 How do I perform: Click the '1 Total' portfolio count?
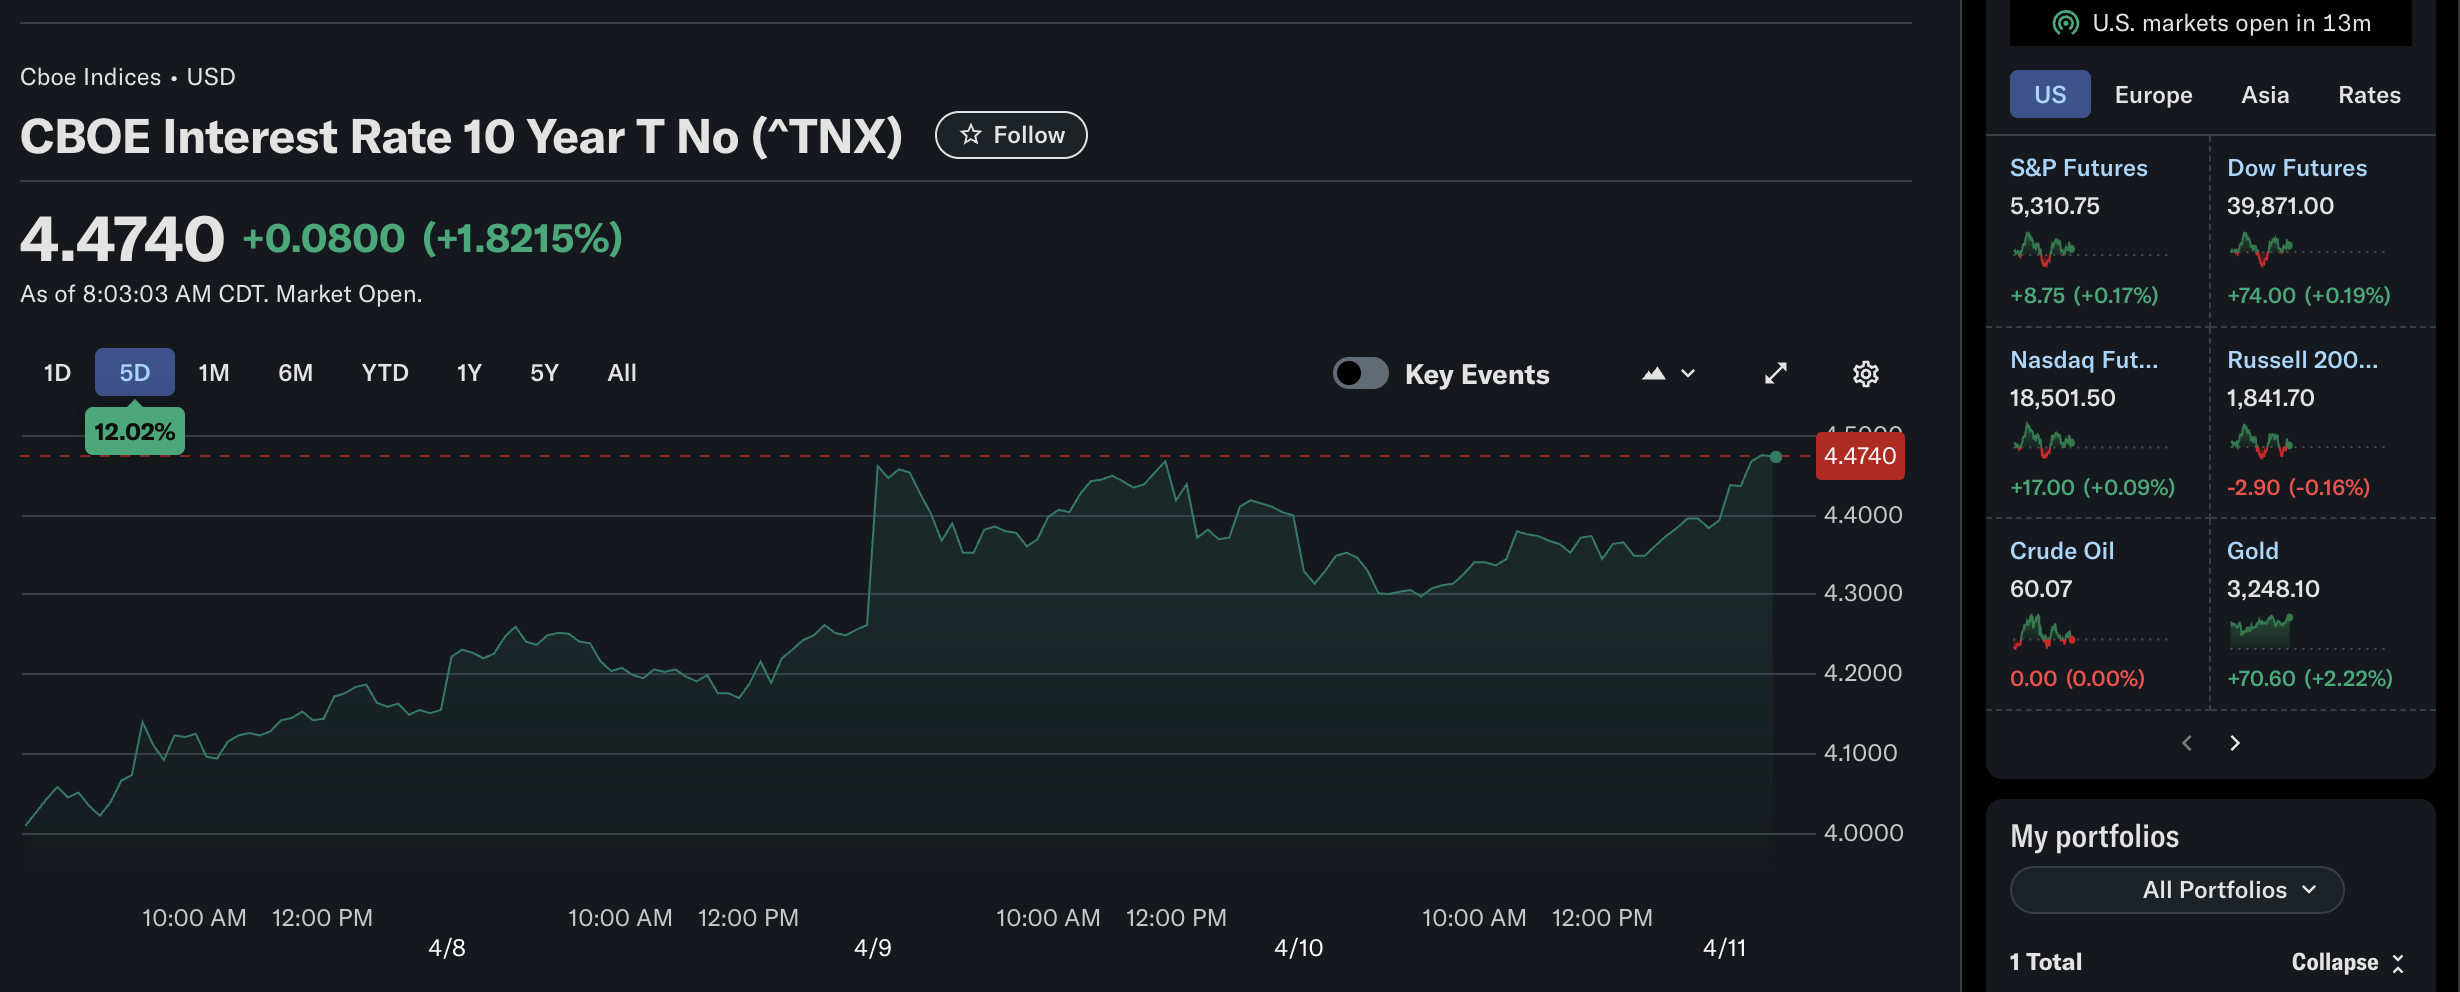point(2046,962)
